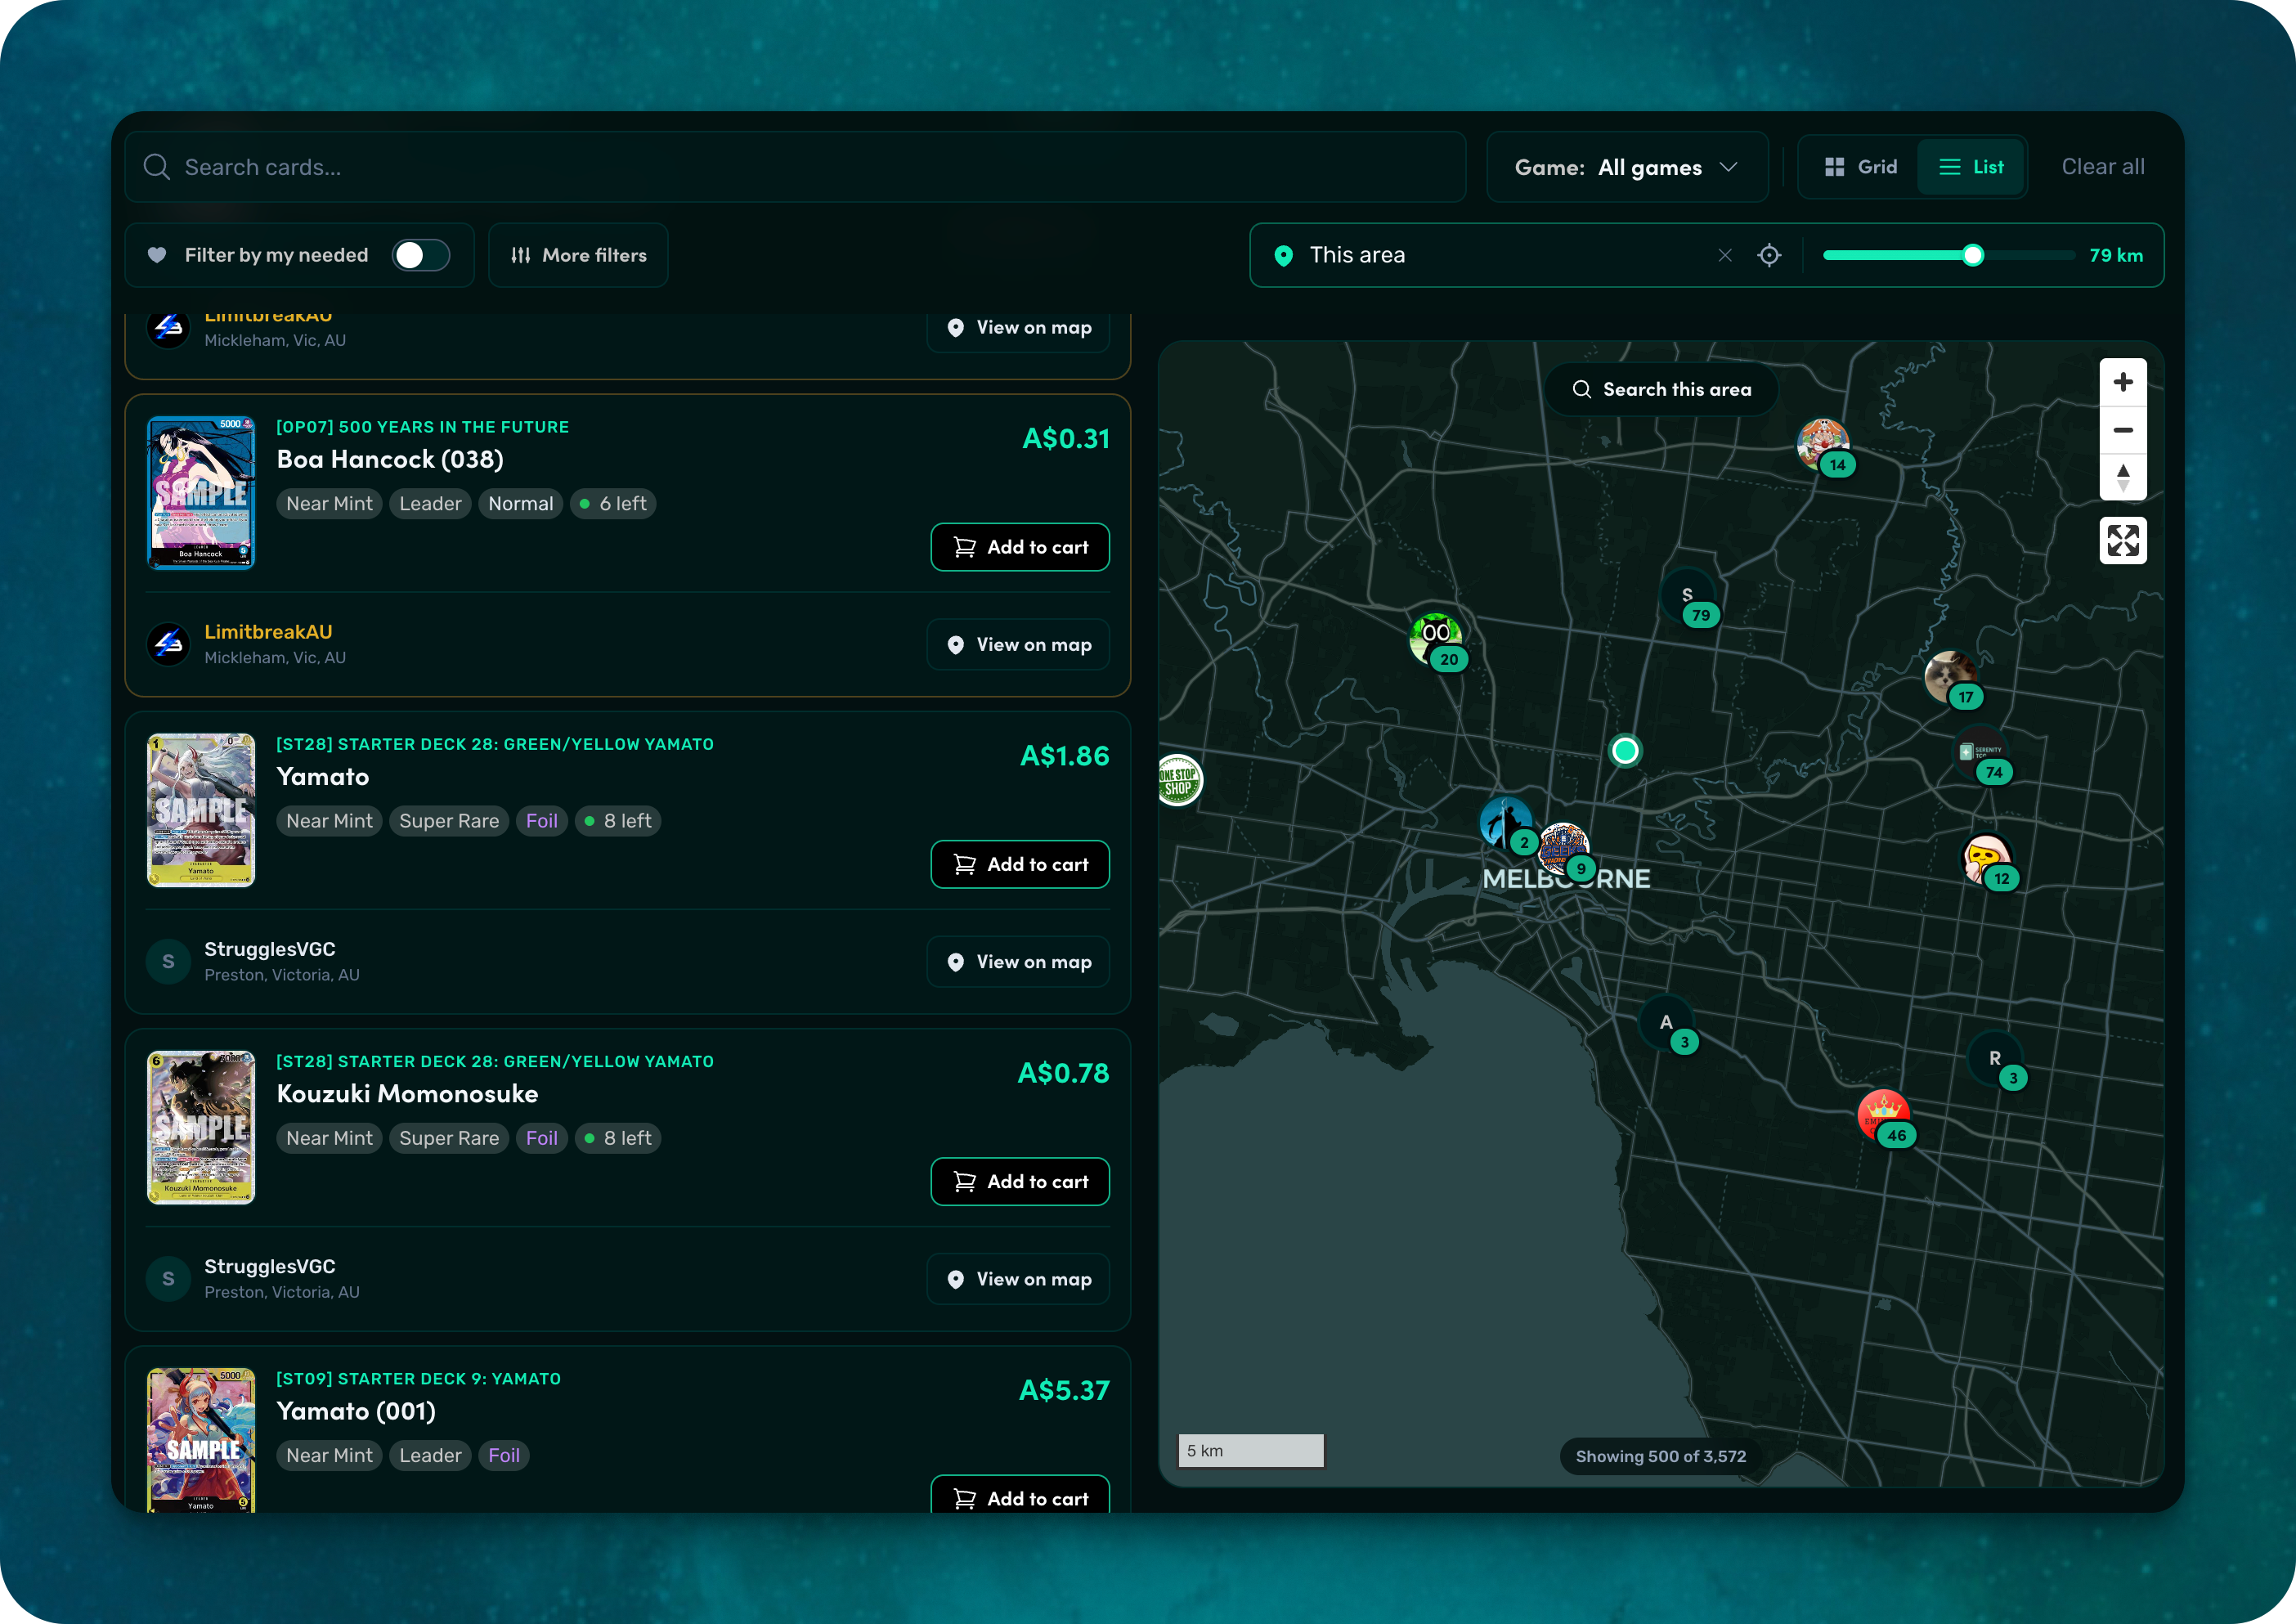
Task: Click the '6 left' stock tag
Action: 613,503
